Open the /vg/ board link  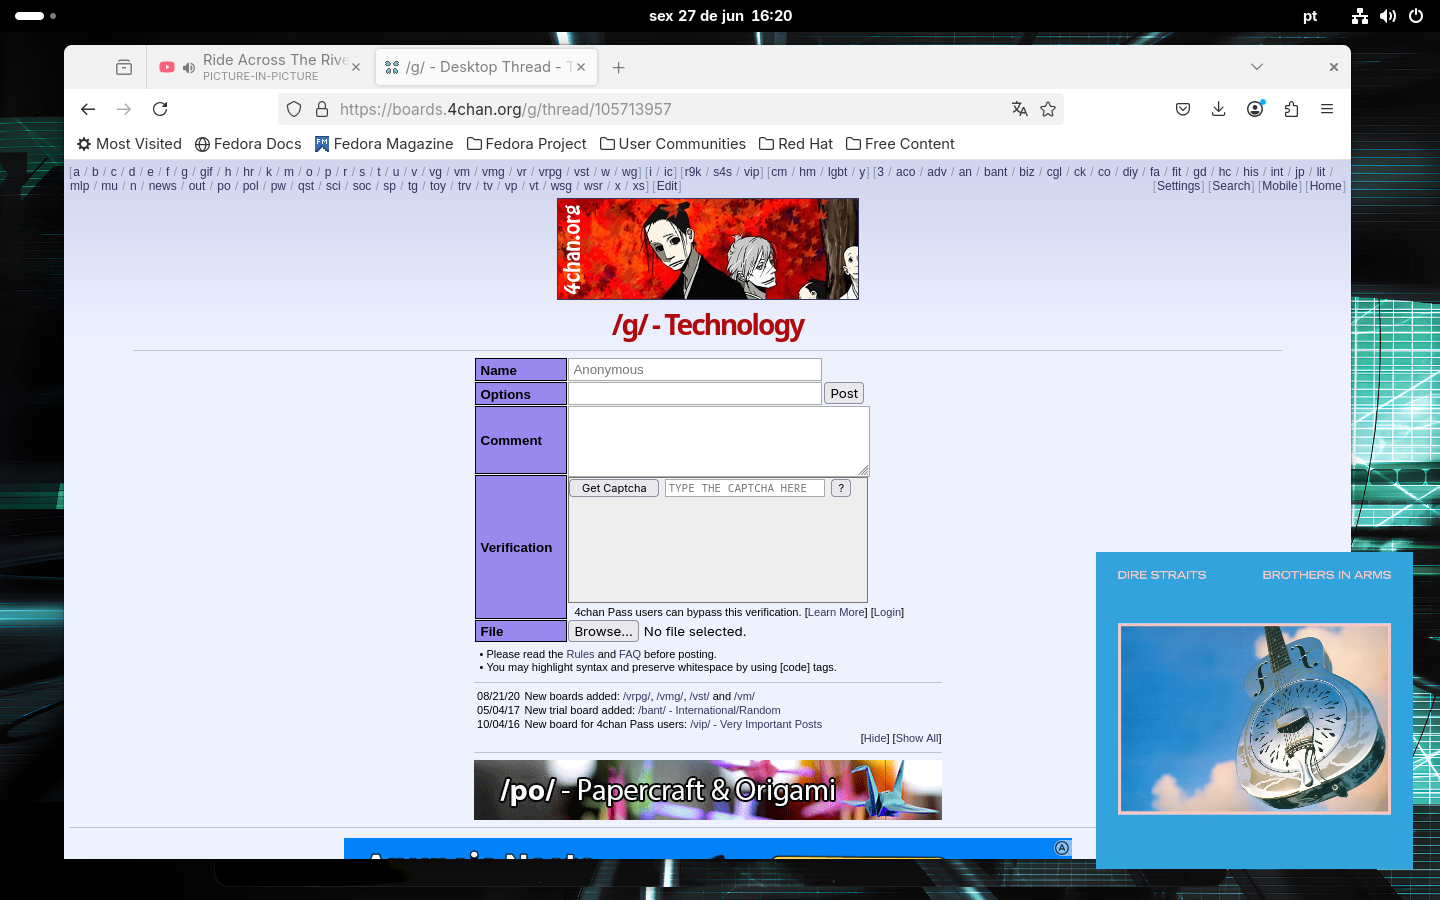tap(435, 172)
